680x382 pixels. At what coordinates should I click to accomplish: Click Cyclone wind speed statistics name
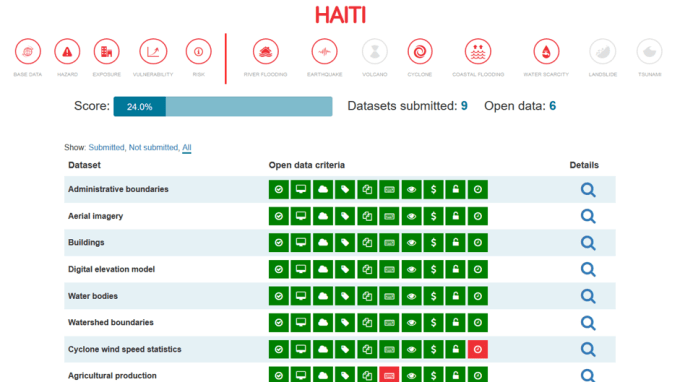coord(124,349)
